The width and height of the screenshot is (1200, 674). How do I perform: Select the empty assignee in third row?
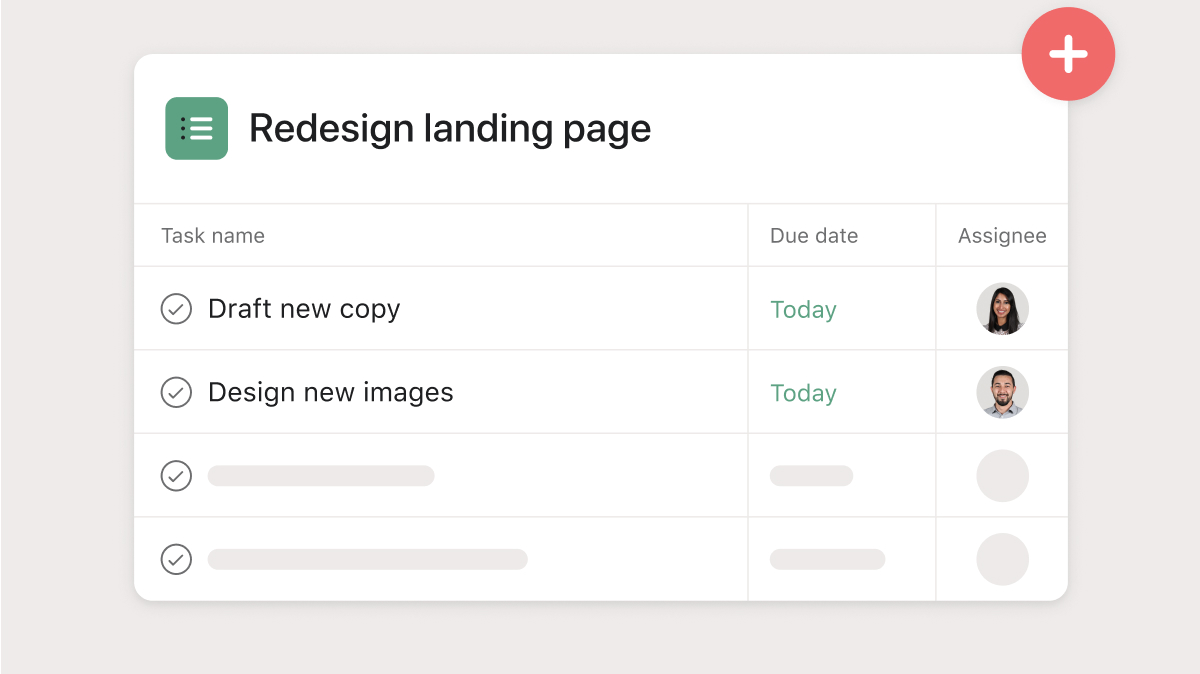[x=1002, y=476]
